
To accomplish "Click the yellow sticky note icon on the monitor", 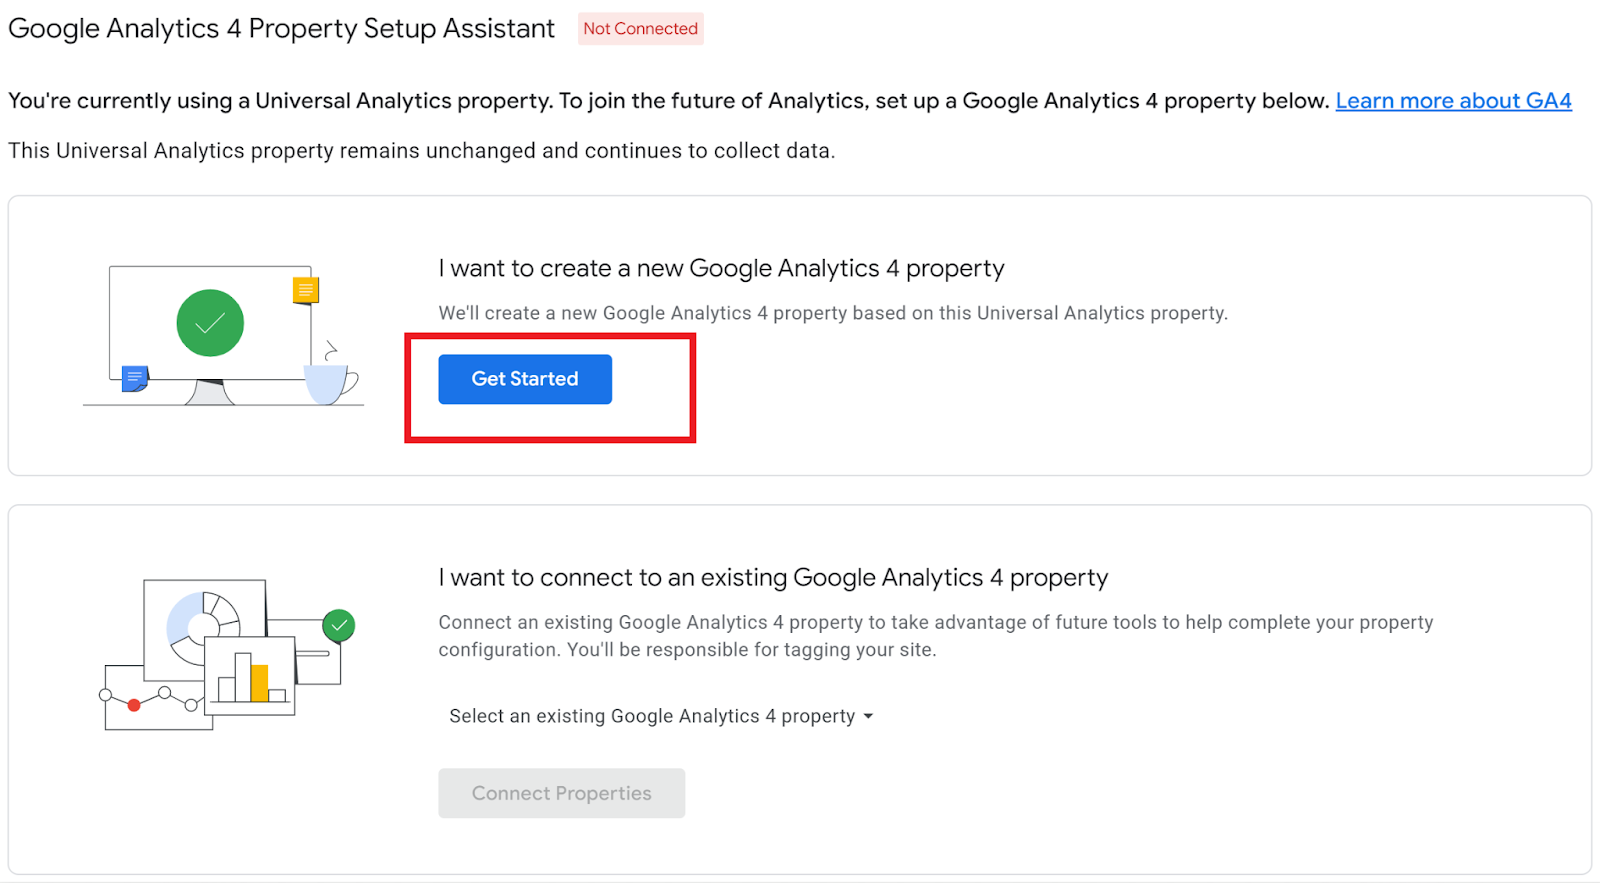I will 305,290.
